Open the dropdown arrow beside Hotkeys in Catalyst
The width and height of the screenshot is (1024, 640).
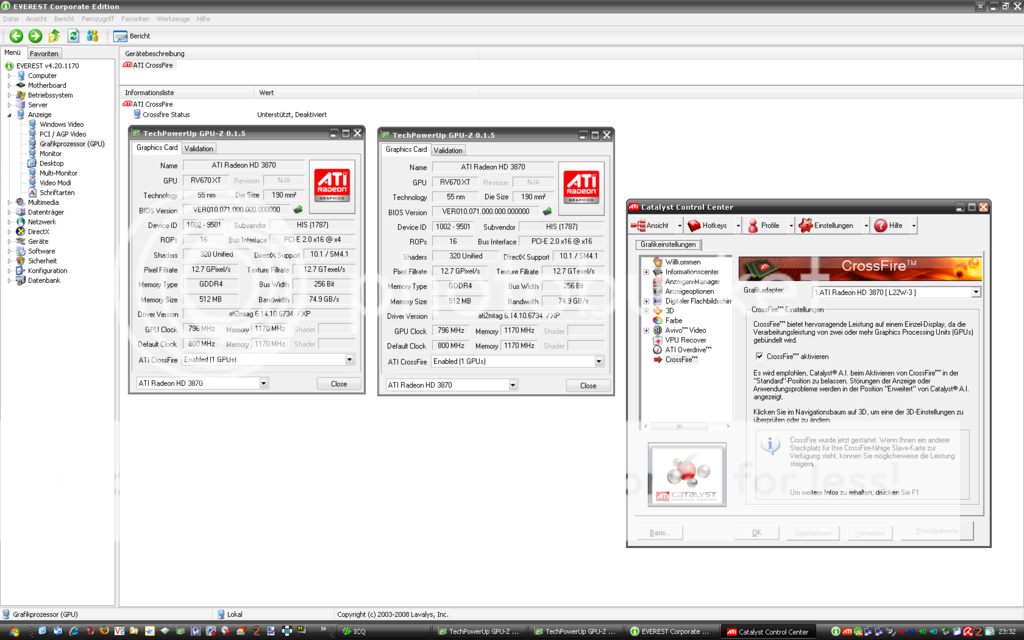click(x=738, y=225)
